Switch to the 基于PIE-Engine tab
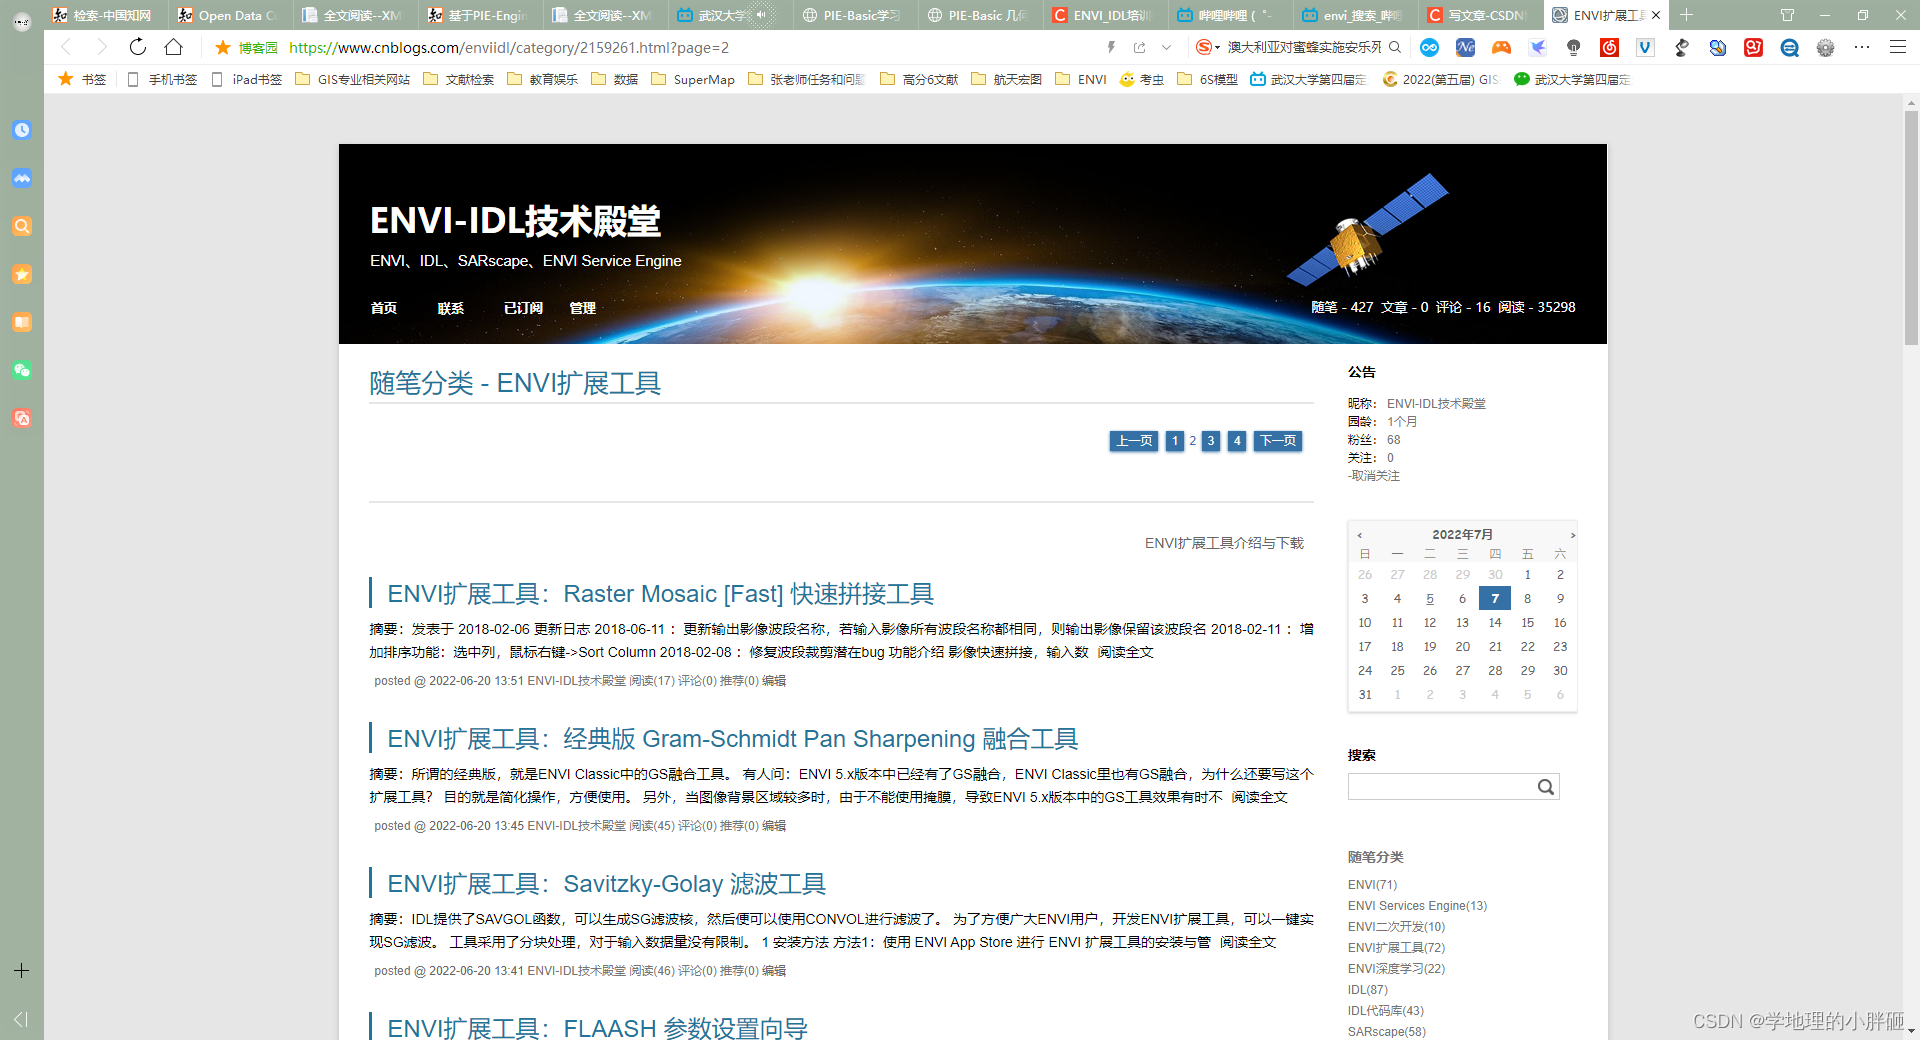 [480, 15]
